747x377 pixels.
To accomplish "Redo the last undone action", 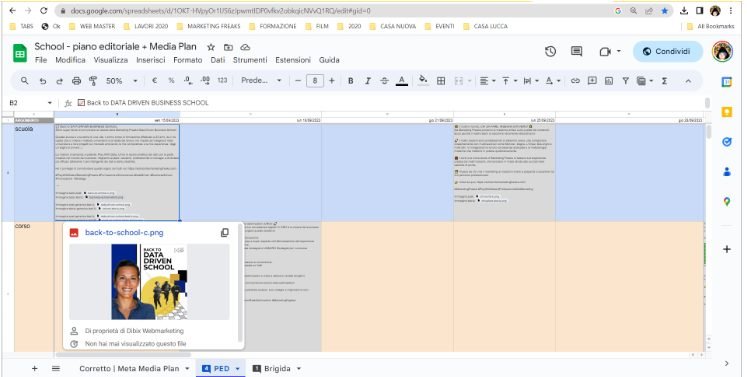I will 60,81.
